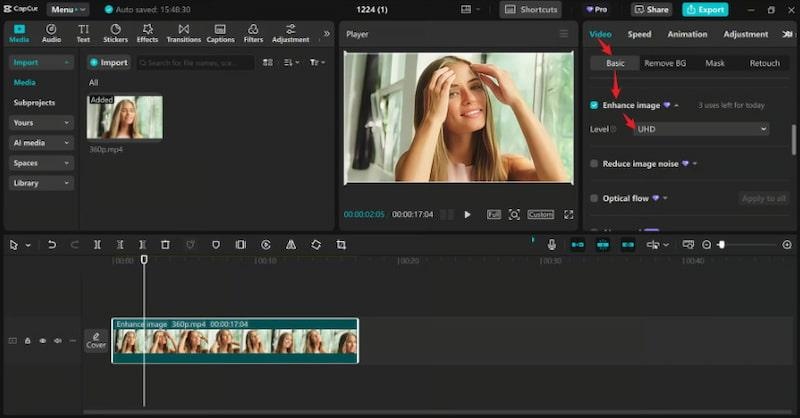Click the player snapshot focus icon
800x418 pixels.
514,214
